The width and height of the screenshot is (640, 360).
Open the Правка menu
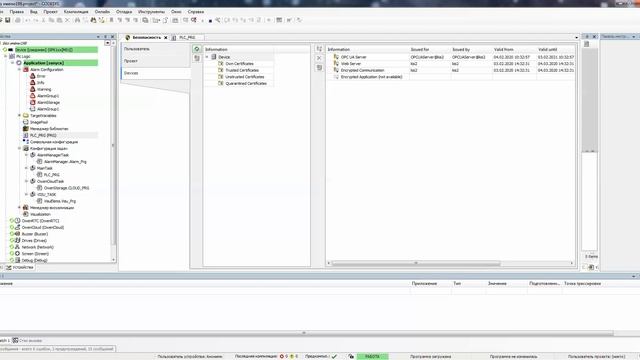click(x=17, y=12)
